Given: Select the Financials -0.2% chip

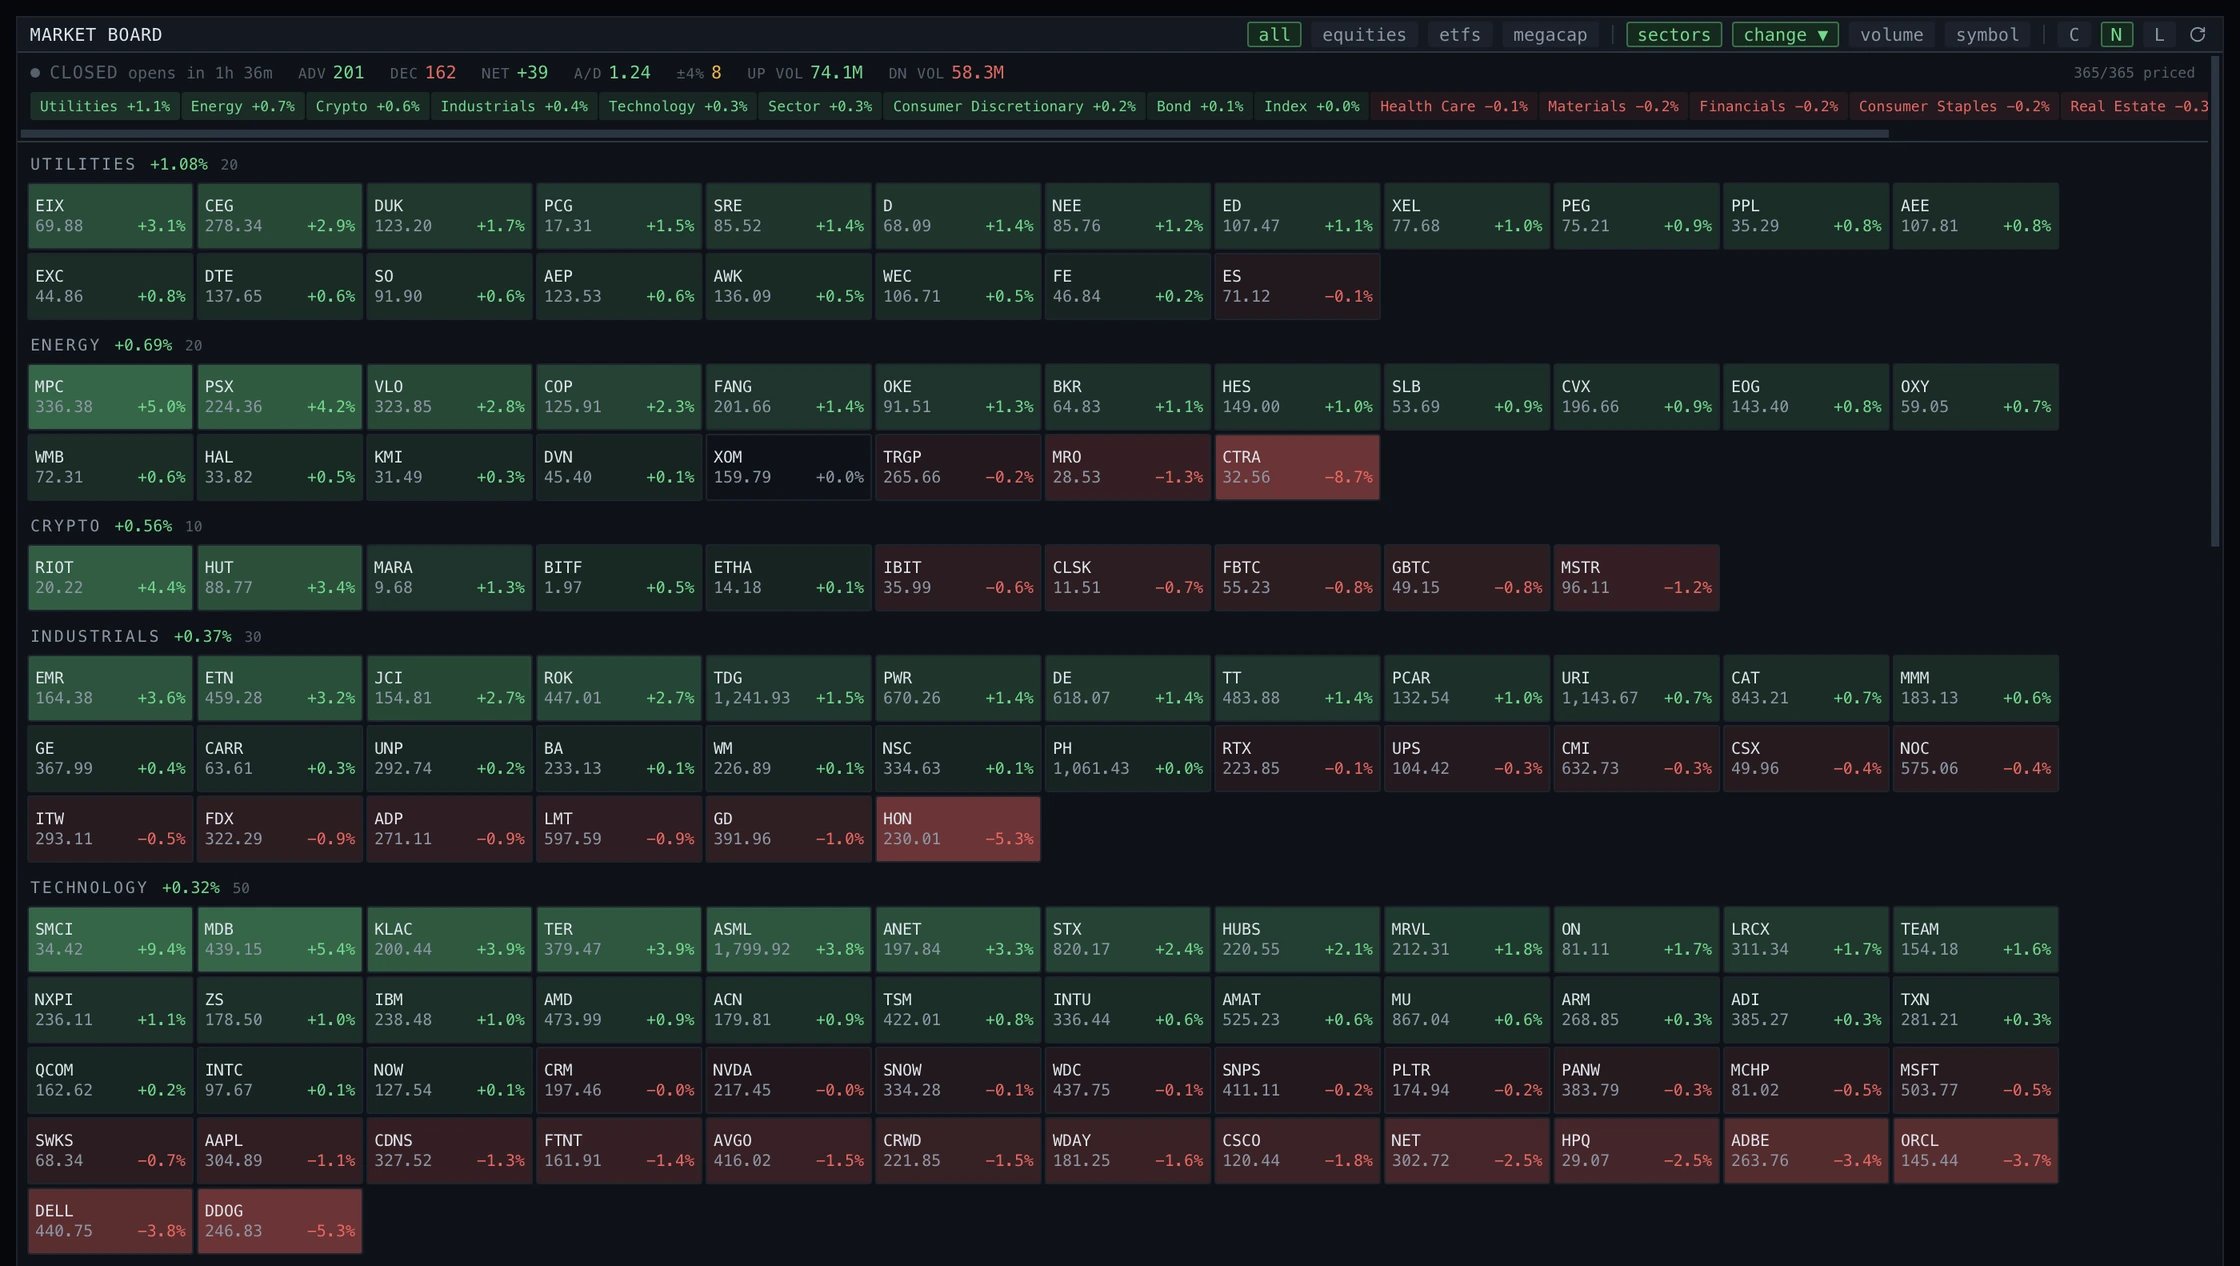Looking at the screenshot, I should tap(1768, 106).
